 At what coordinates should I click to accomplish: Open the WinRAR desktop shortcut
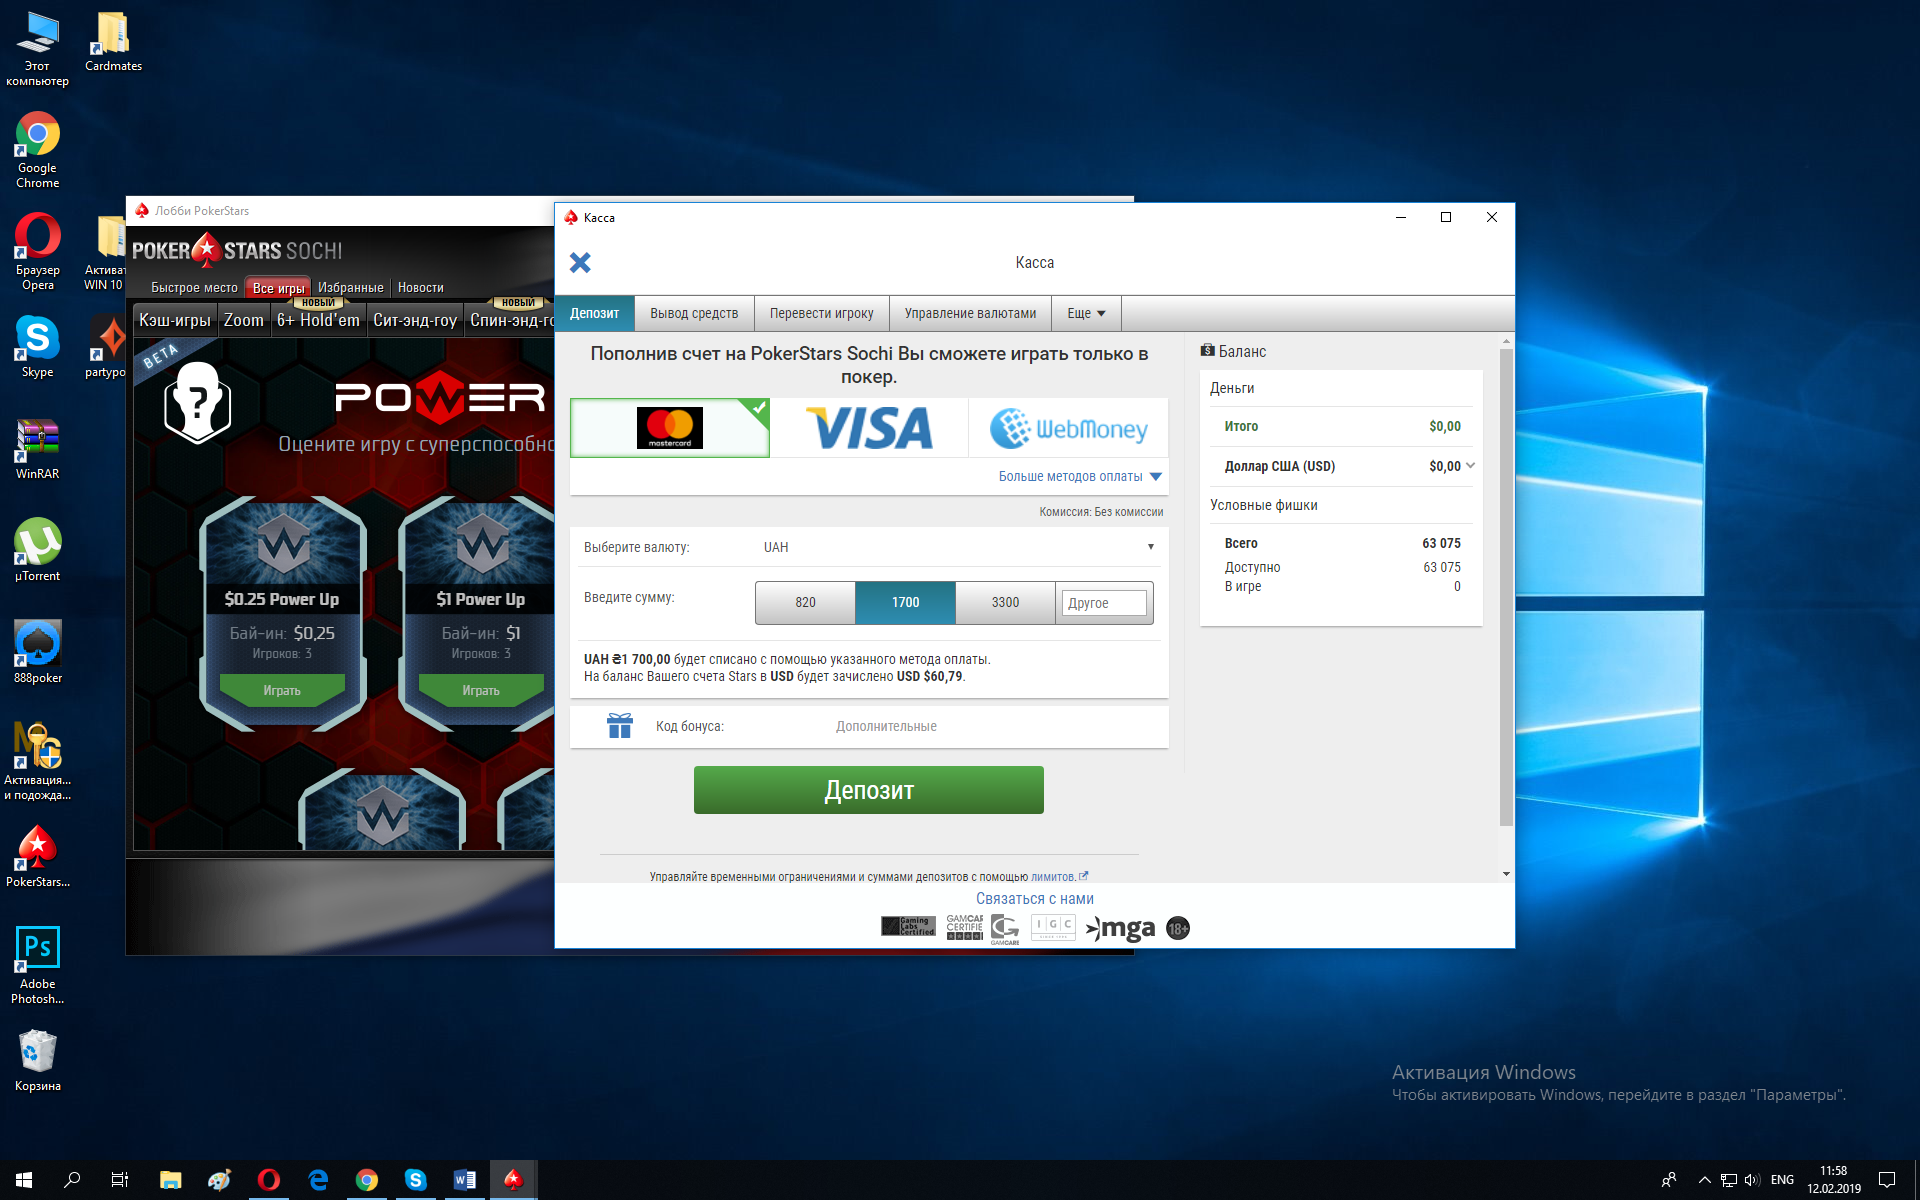pyautogui.click(x=38, y=449)
